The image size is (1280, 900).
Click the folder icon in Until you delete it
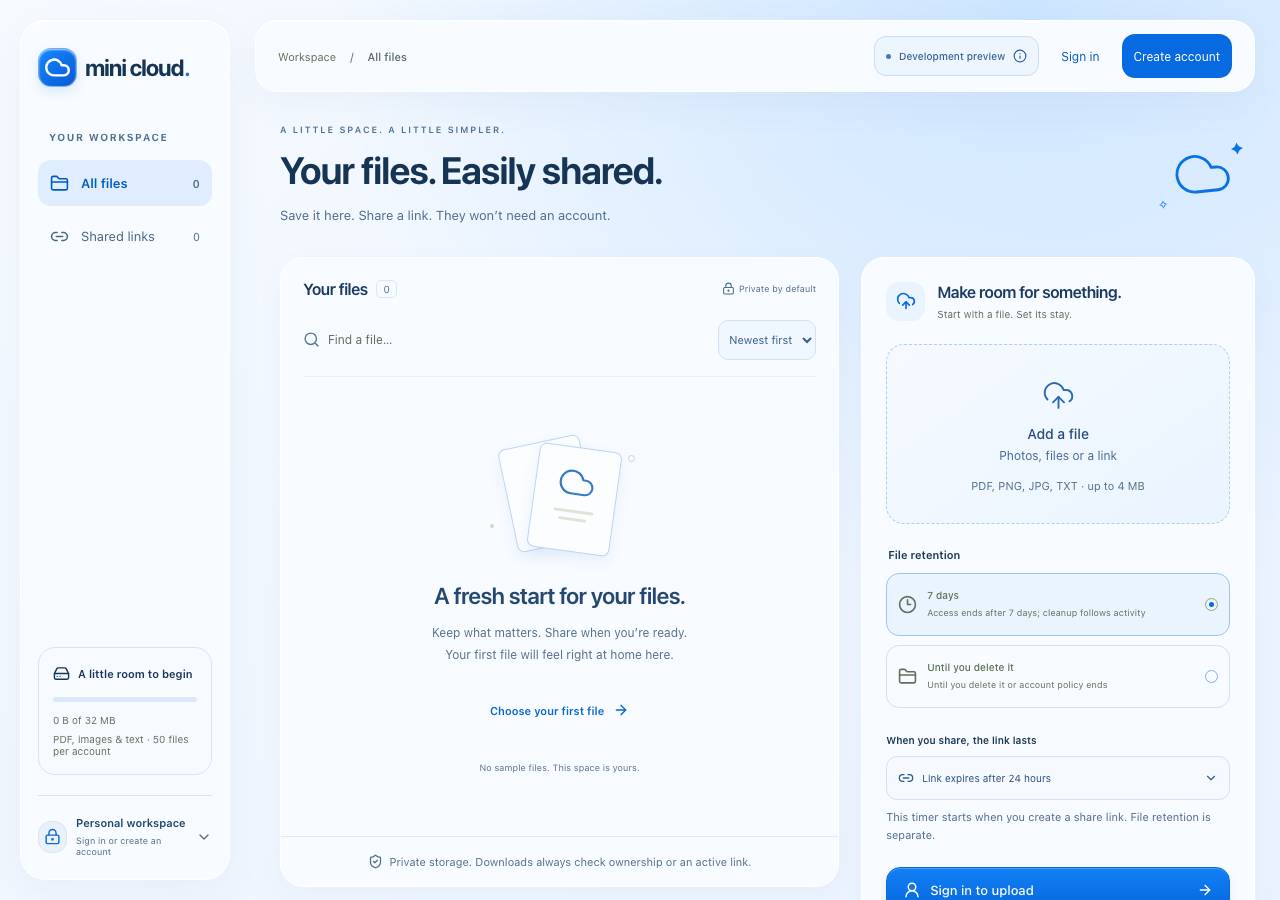[907, 676]
